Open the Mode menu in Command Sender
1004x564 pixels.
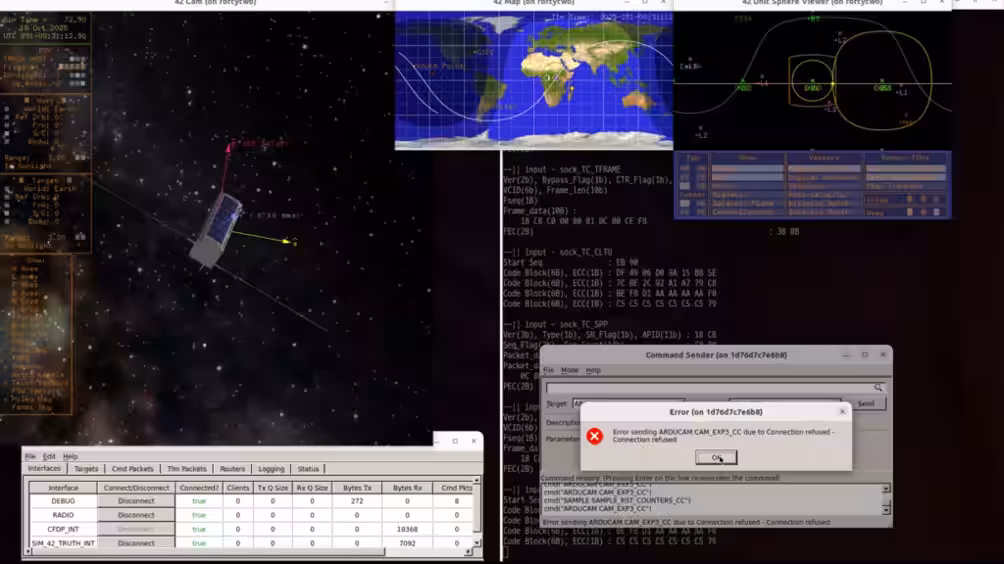[569, 370]
